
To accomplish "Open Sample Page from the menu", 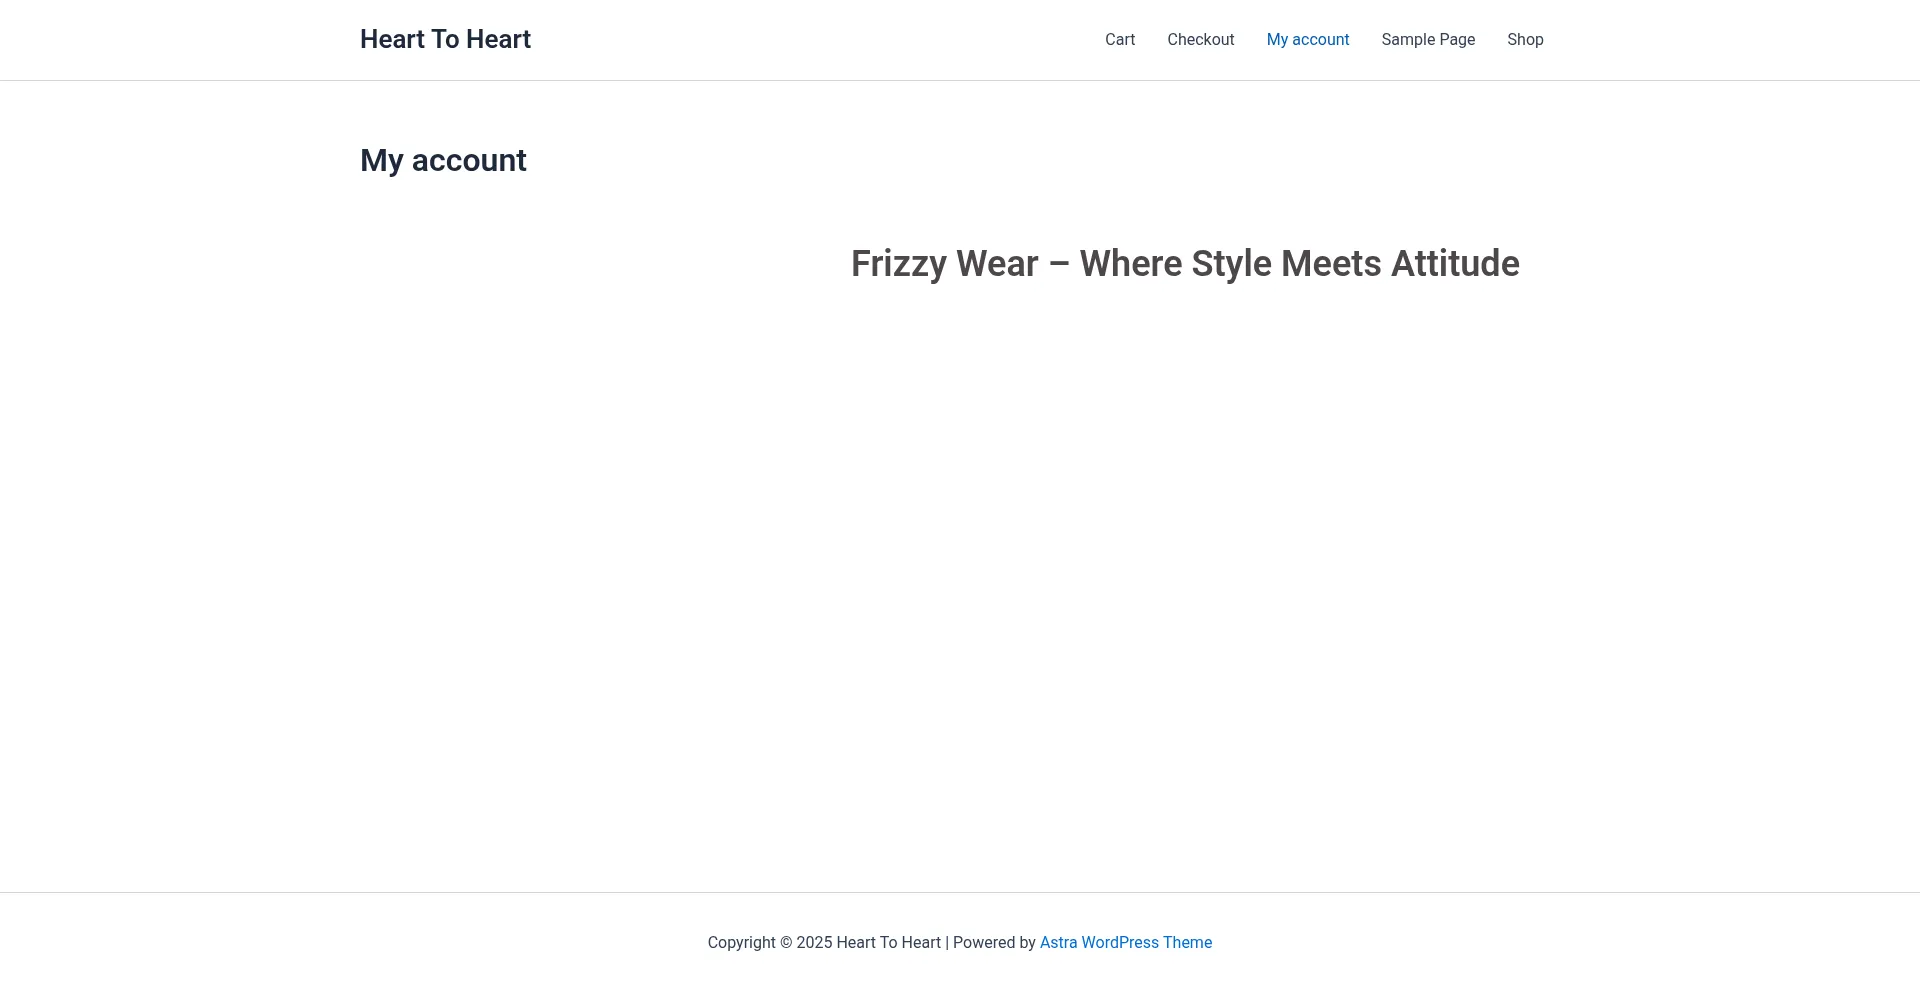I will (x=1428, y=40).
